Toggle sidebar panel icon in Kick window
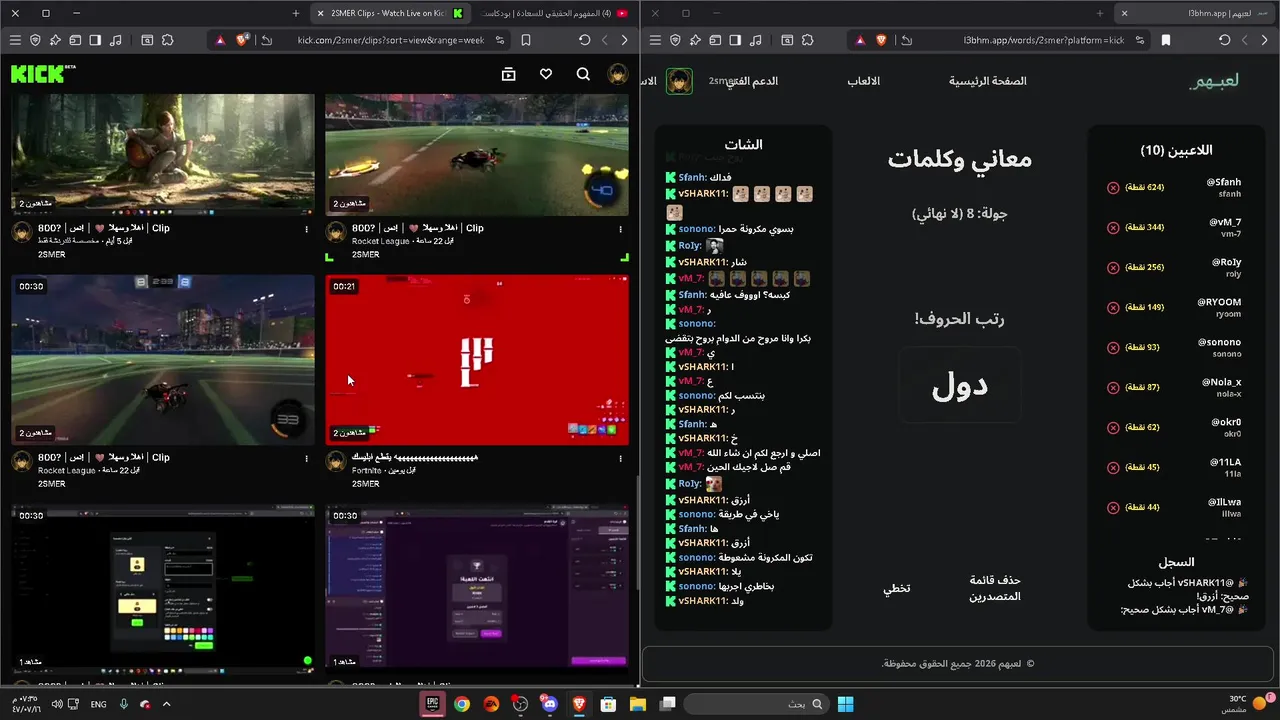The width and height of the screenshot is (1280, 720). pyautogui.click(x=95, y=40)
